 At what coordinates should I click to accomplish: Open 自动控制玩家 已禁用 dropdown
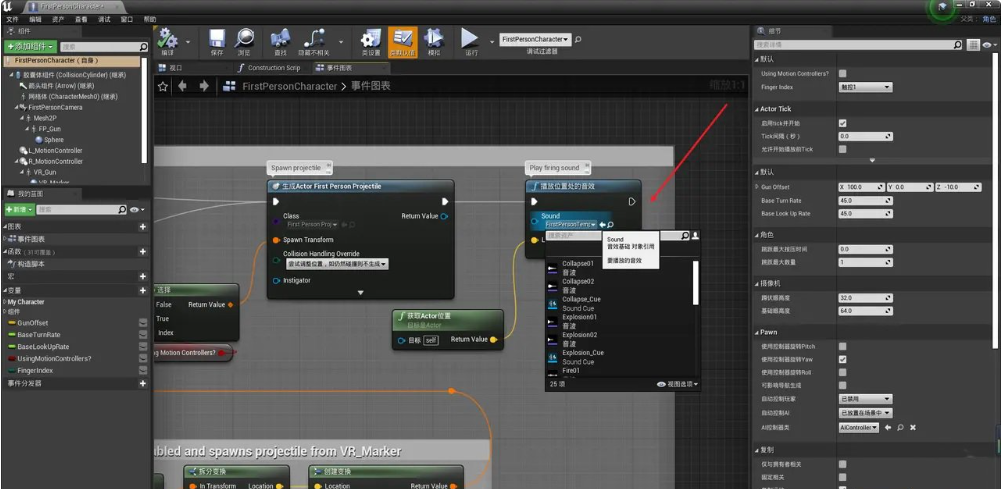(x=865, y=398)
